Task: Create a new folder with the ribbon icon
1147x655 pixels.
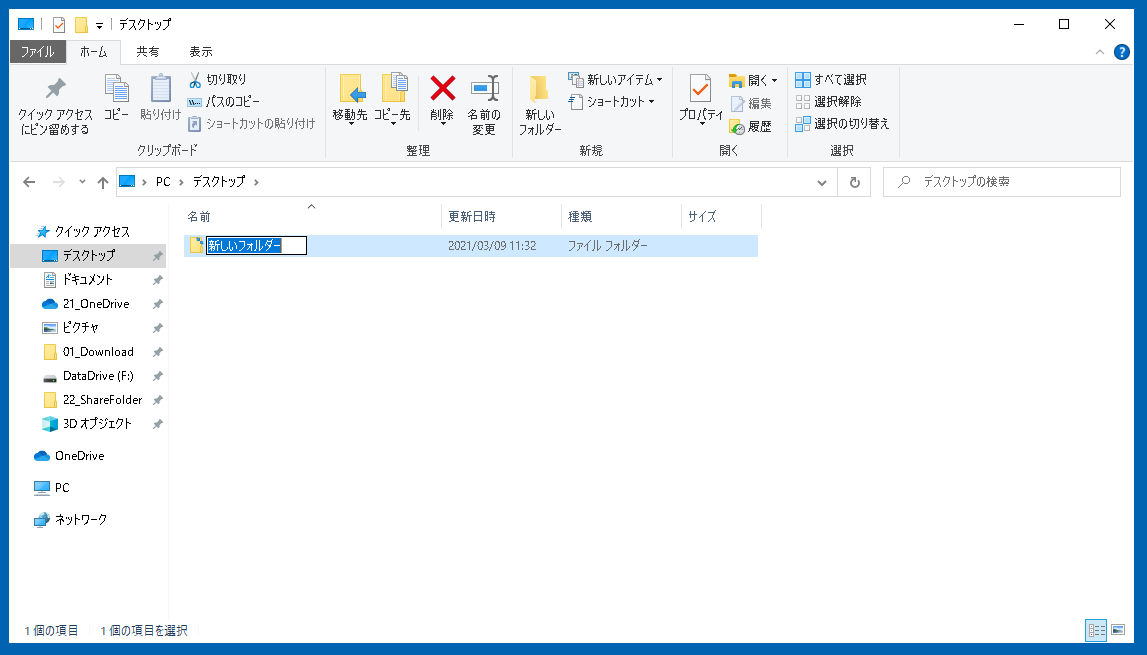Action: point(539,91)
